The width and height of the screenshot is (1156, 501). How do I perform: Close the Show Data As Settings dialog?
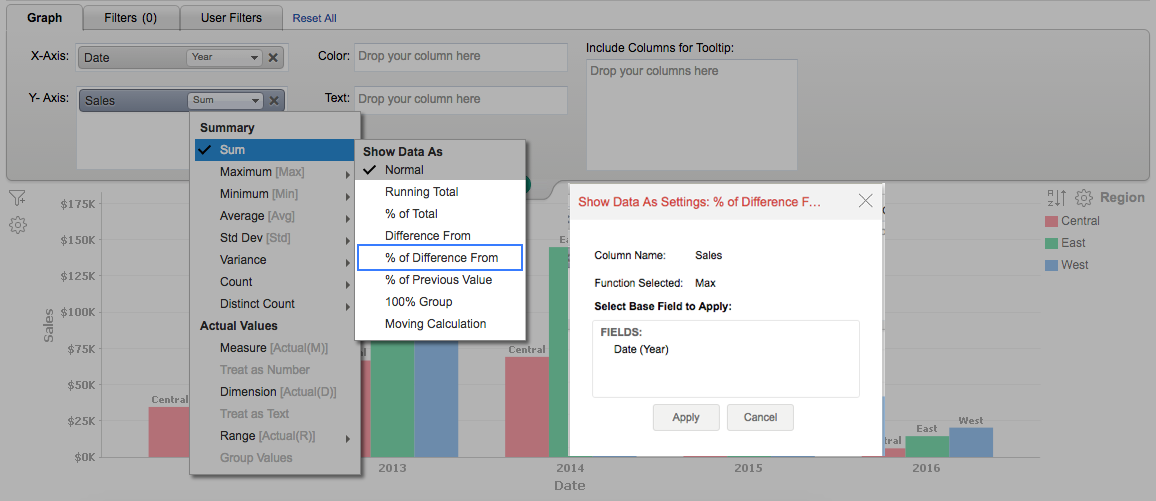coord(865,201)
